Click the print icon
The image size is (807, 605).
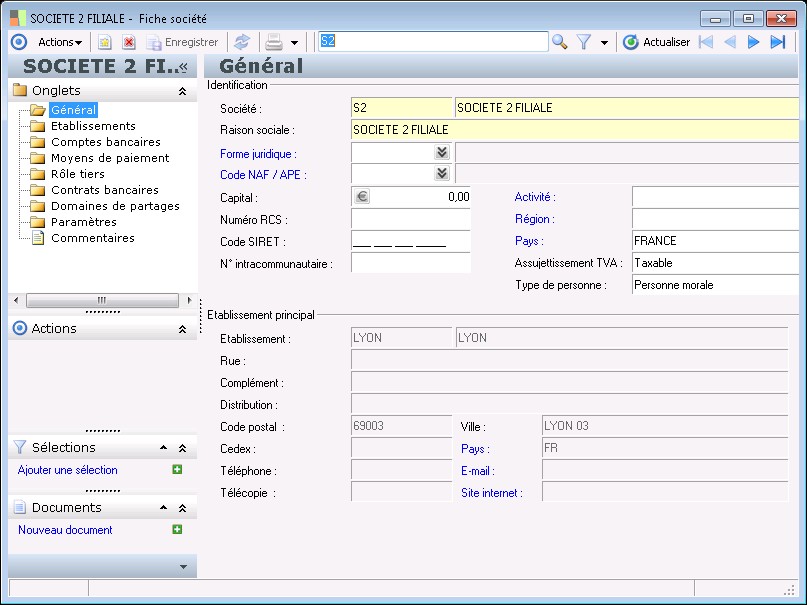point(273,42)
